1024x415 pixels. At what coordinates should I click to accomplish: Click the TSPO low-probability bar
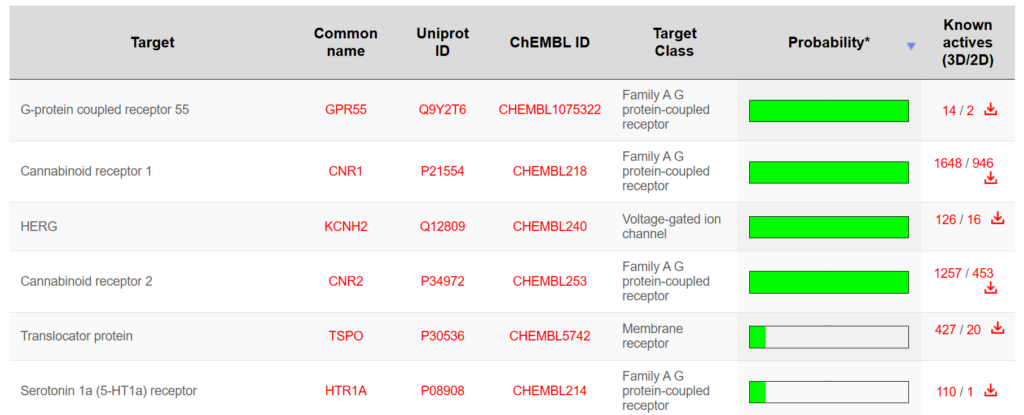[828, 337]
